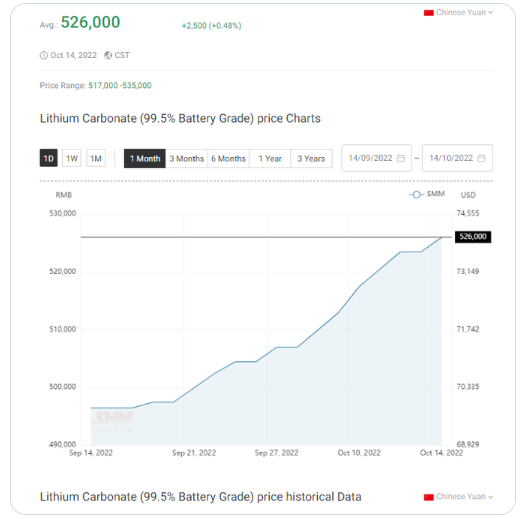This screenshot has height=519, width=521.
Task: Open calendar icon in end date 14/10/2022
Action: point(481,158)
